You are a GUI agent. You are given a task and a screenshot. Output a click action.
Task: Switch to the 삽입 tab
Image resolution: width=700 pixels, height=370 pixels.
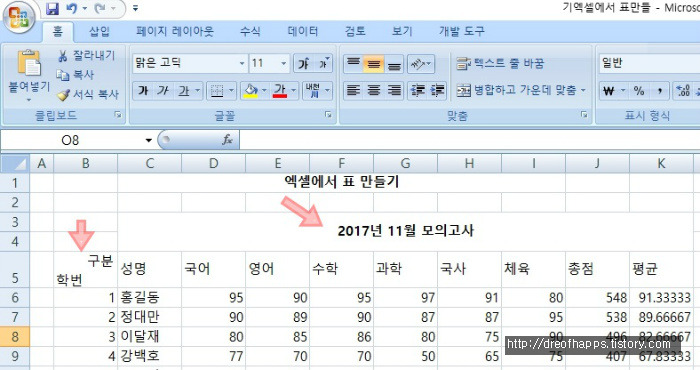(99, 31)
